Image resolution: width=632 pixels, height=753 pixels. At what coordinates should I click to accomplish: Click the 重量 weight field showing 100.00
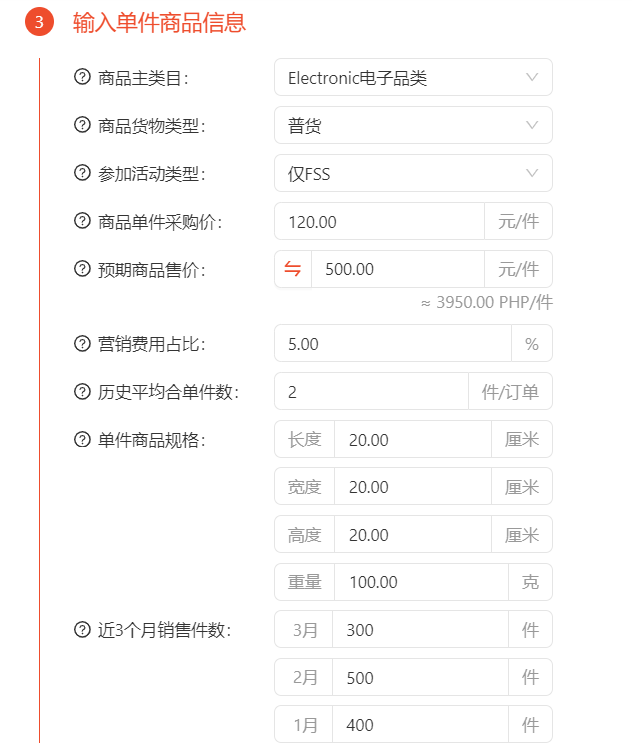coord(420,582)
